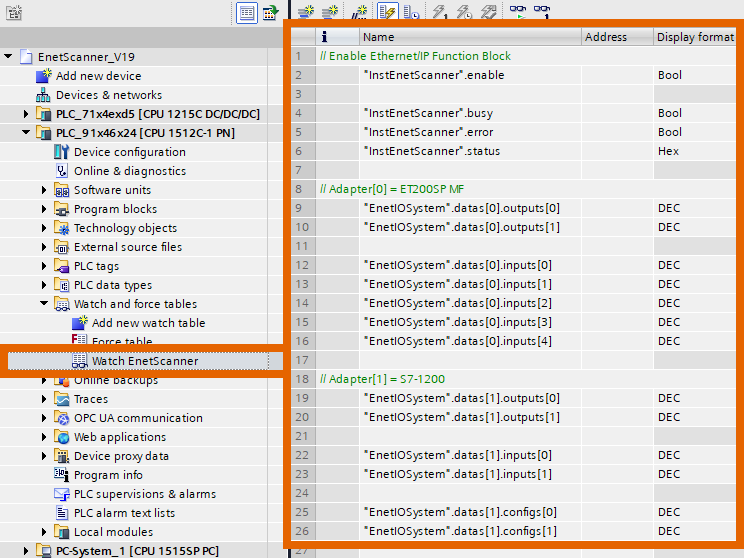Click the Online & diagnostics stethoscope icon
Viewport: 744px width, 558px height.
click(x=61, y=171)
